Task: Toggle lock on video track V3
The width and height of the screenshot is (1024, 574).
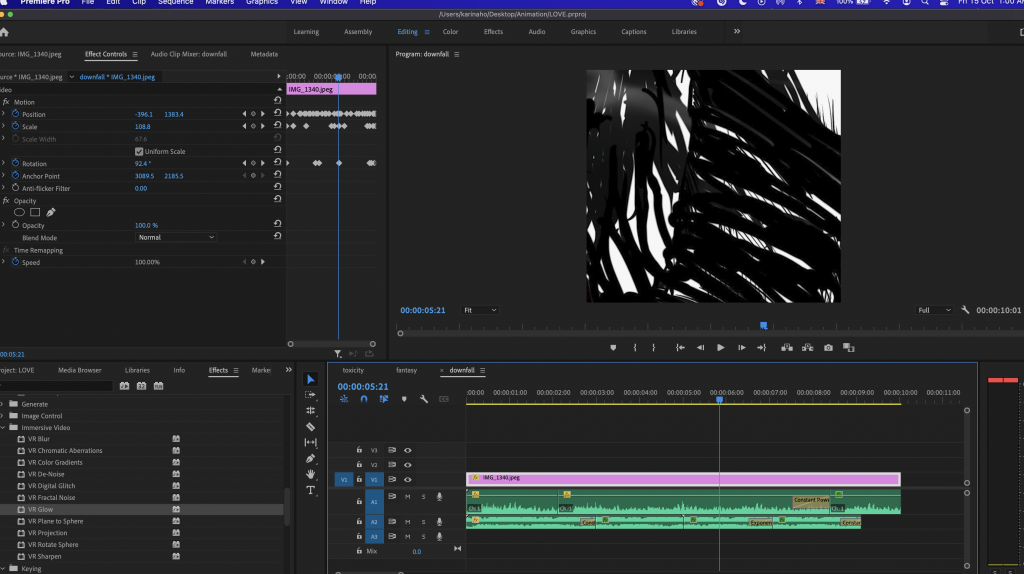Action: tap(359, 451)
